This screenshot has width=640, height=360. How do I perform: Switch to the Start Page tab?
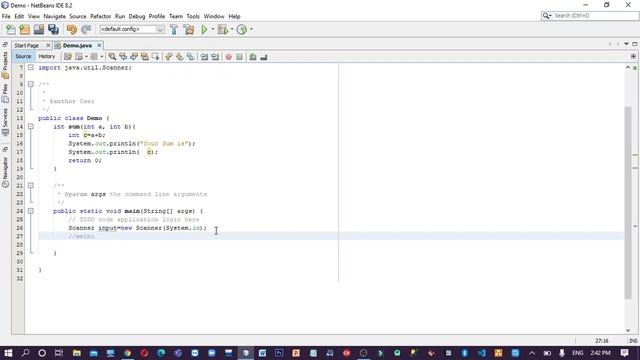click(x=27, y=45)
